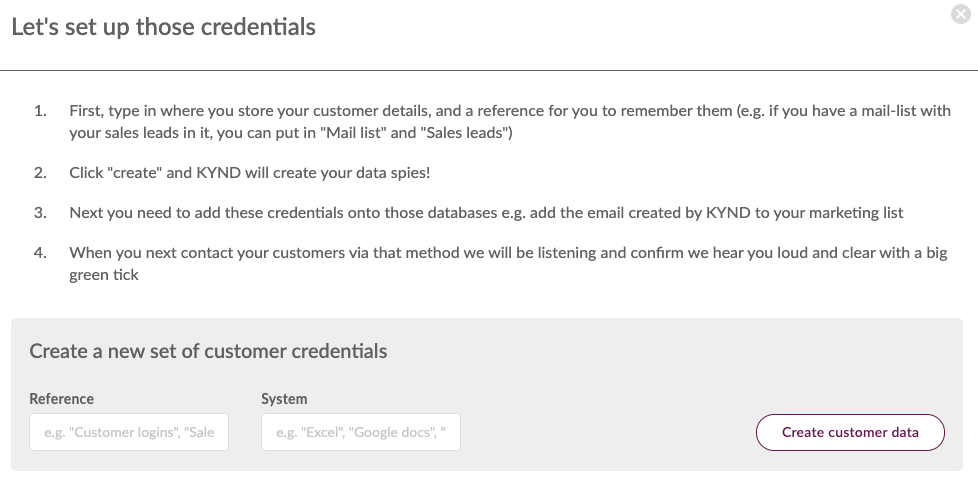
Task: Click the horizontal divider under the dialog title
Action: (489, 70)
